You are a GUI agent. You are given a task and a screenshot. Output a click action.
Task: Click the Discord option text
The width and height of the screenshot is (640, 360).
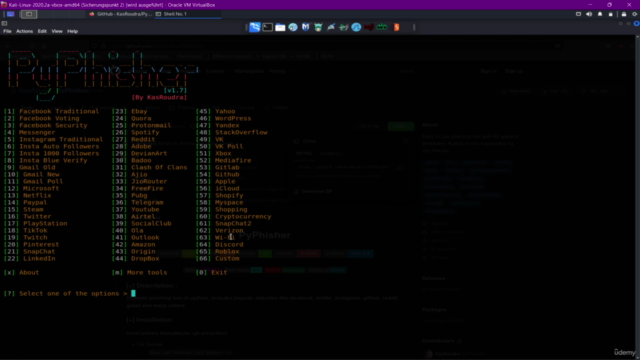(x=229, y=244)
